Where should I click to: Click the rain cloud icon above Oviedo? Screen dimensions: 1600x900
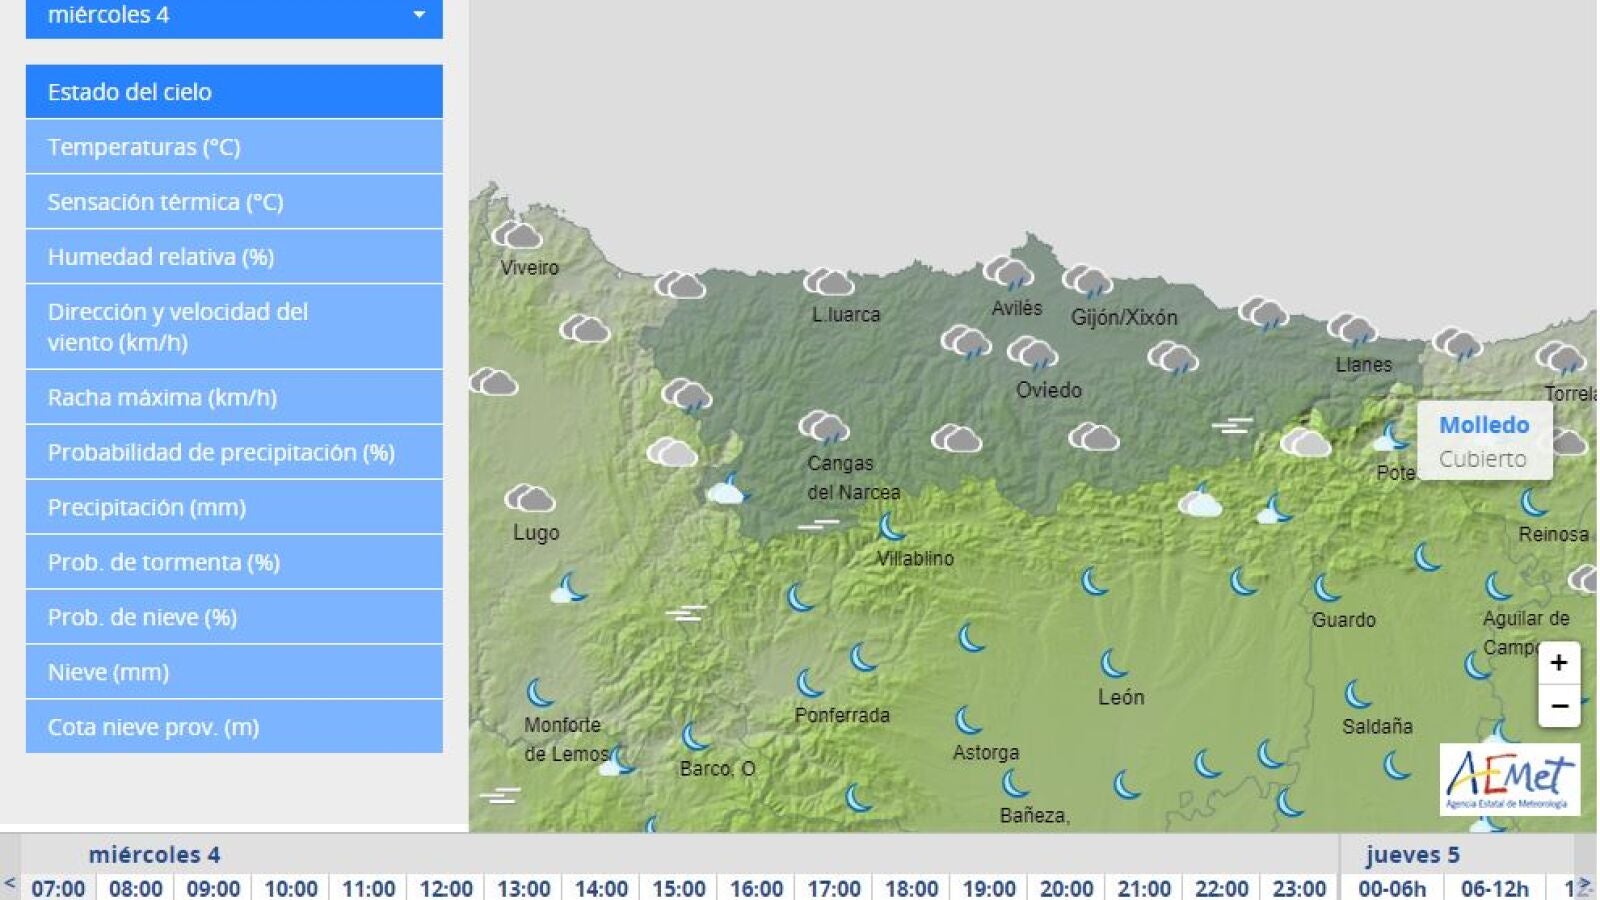1032,353
